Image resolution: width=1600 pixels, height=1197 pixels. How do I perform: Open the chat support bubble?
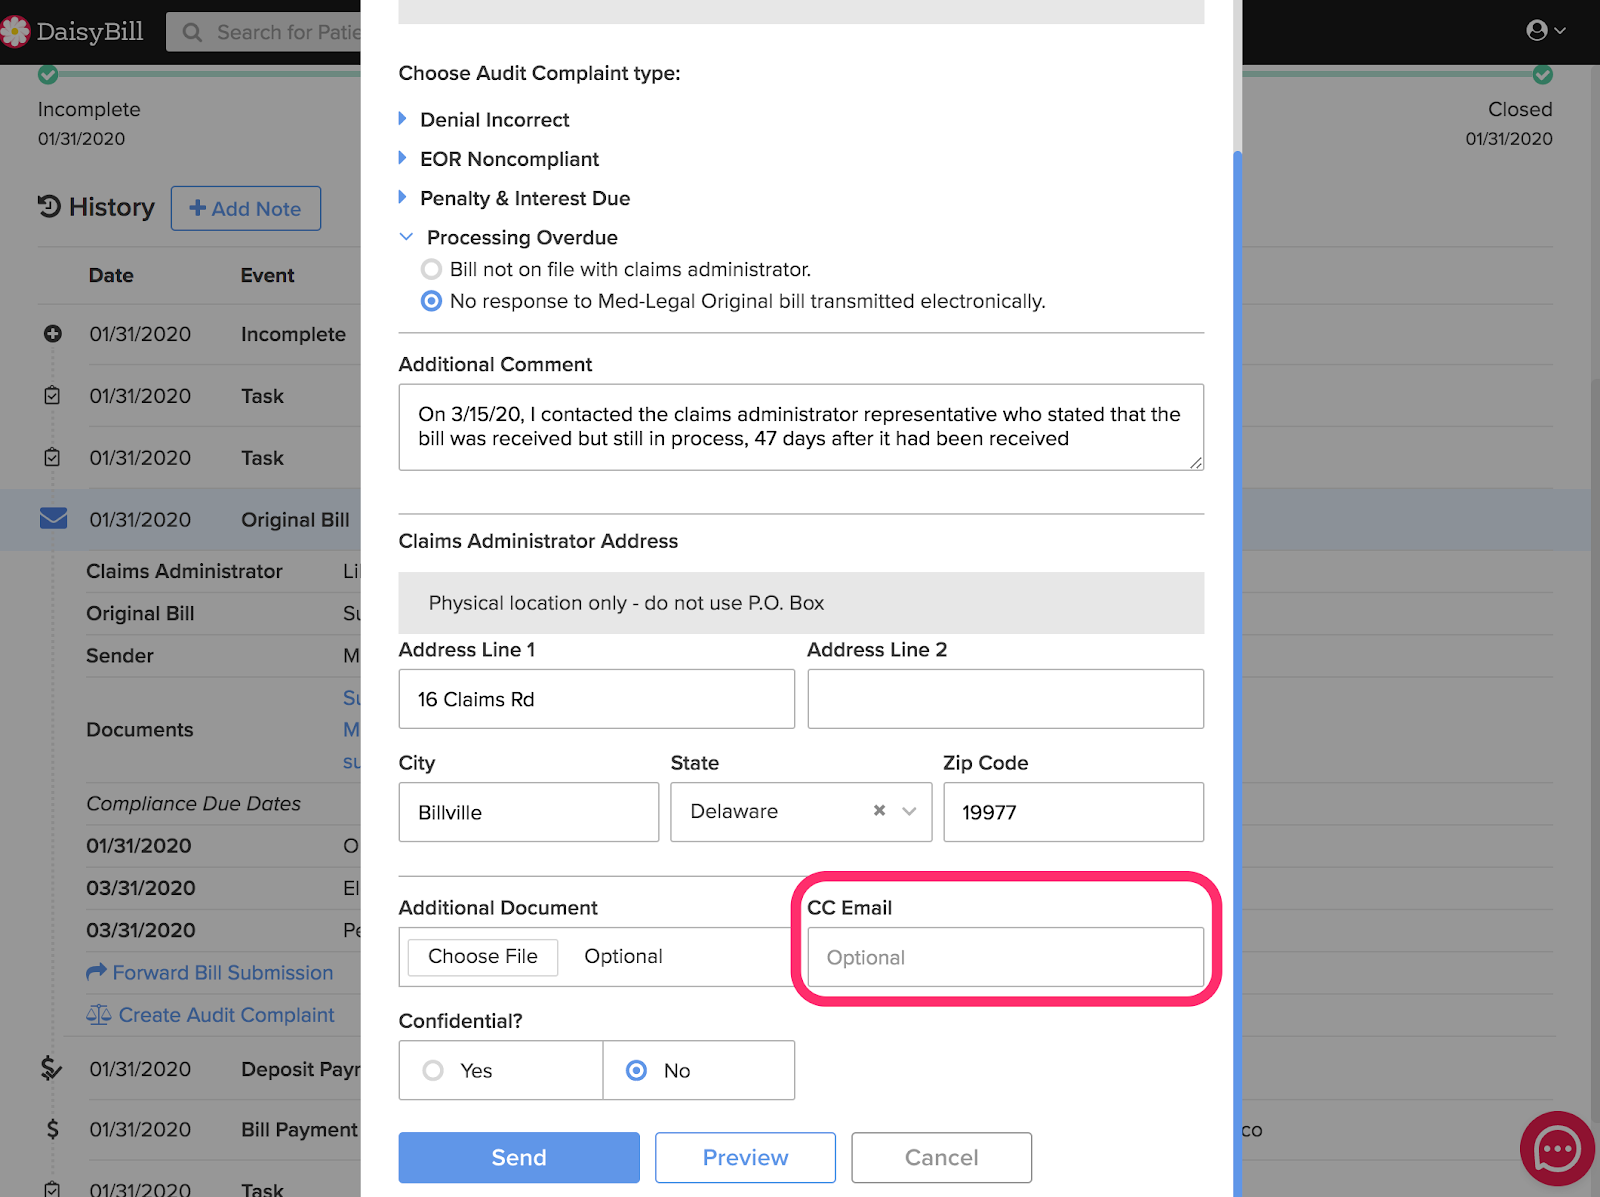coord(1557,1149)
